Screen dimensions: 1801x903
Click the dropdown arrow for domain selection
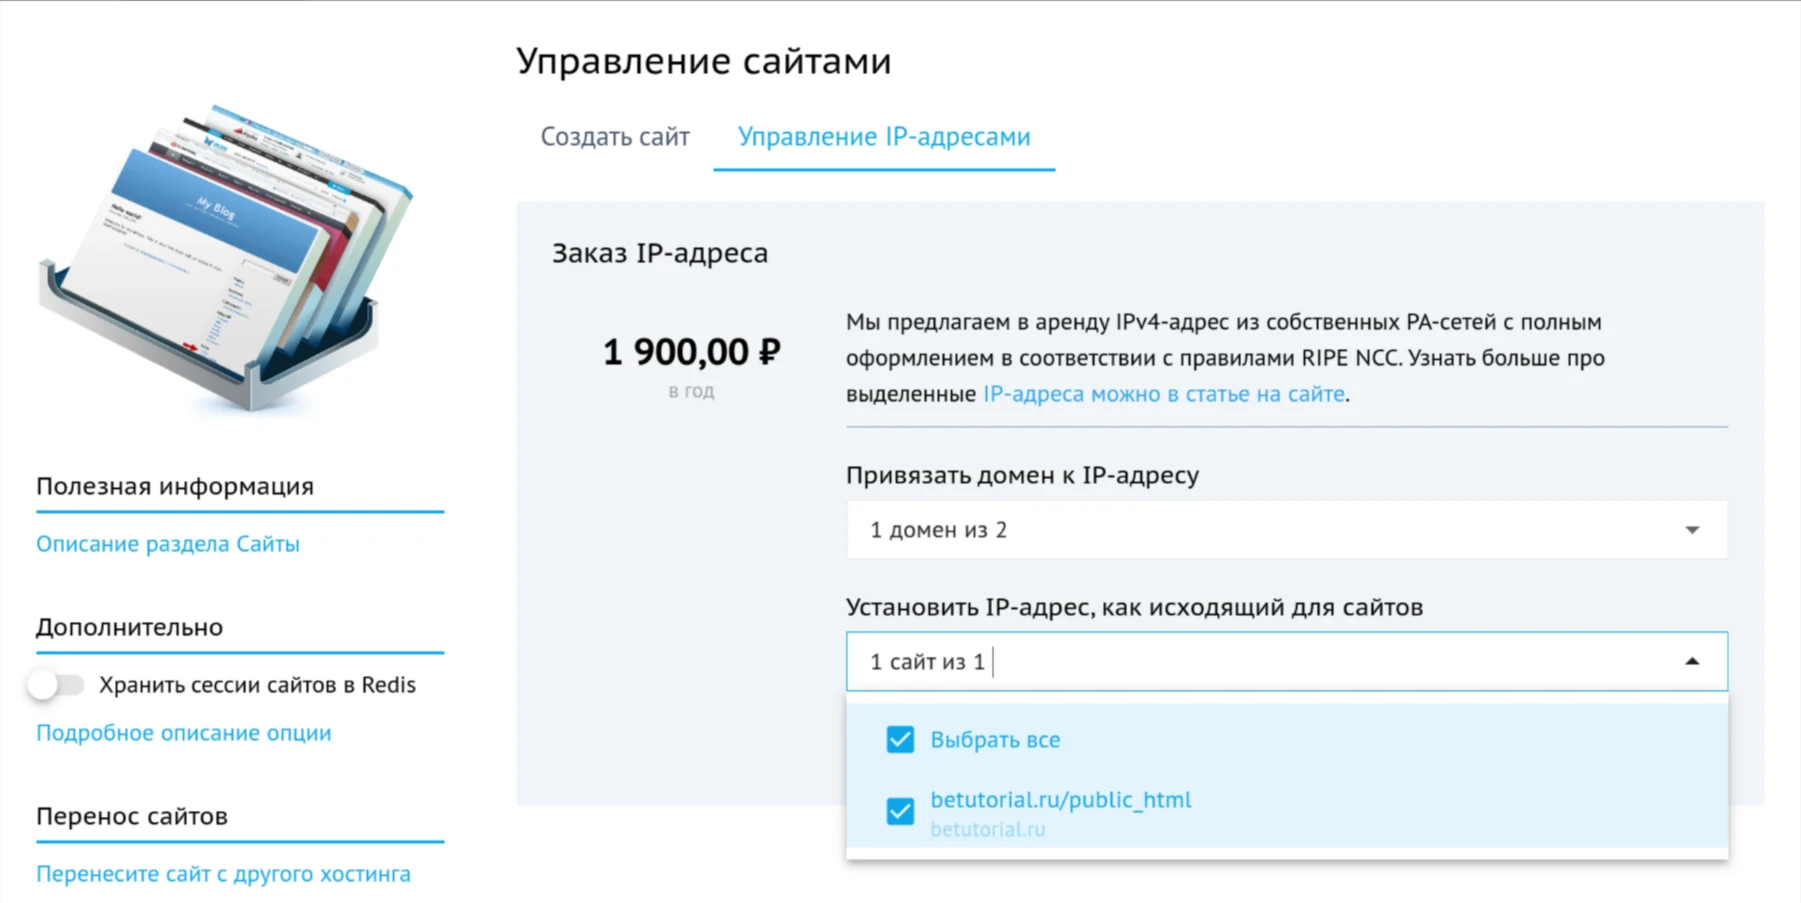(1690, 530)
